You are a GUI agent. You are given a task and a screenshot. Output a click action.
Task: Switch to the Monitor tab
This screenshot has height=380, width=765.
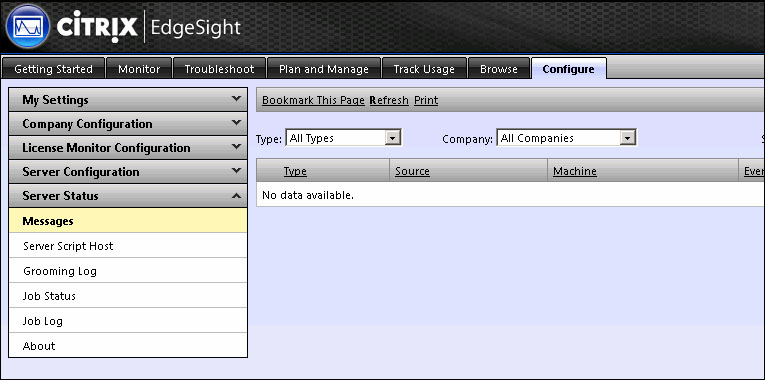coord(139,69)
